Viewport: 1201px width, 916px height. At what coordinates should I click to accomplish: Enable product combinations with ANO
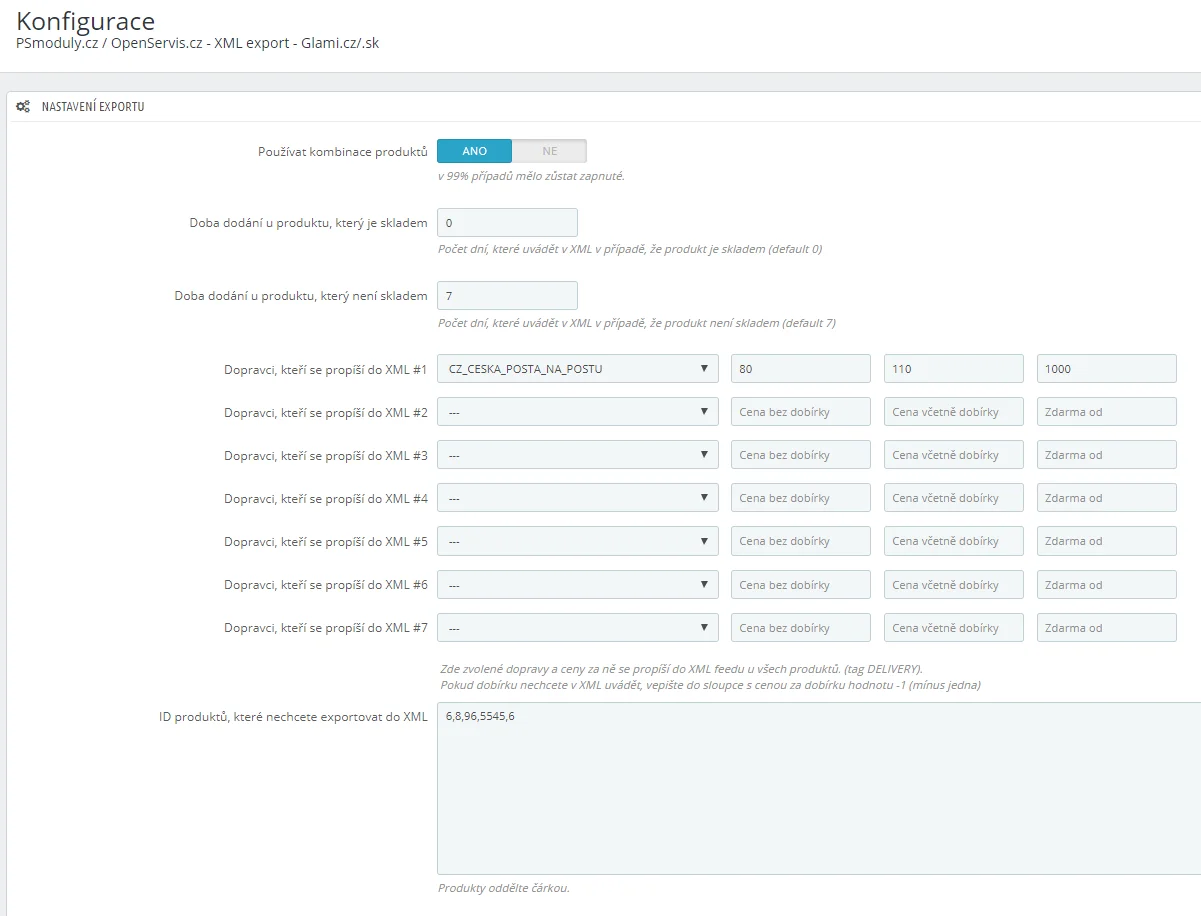(x=475, y=151)
